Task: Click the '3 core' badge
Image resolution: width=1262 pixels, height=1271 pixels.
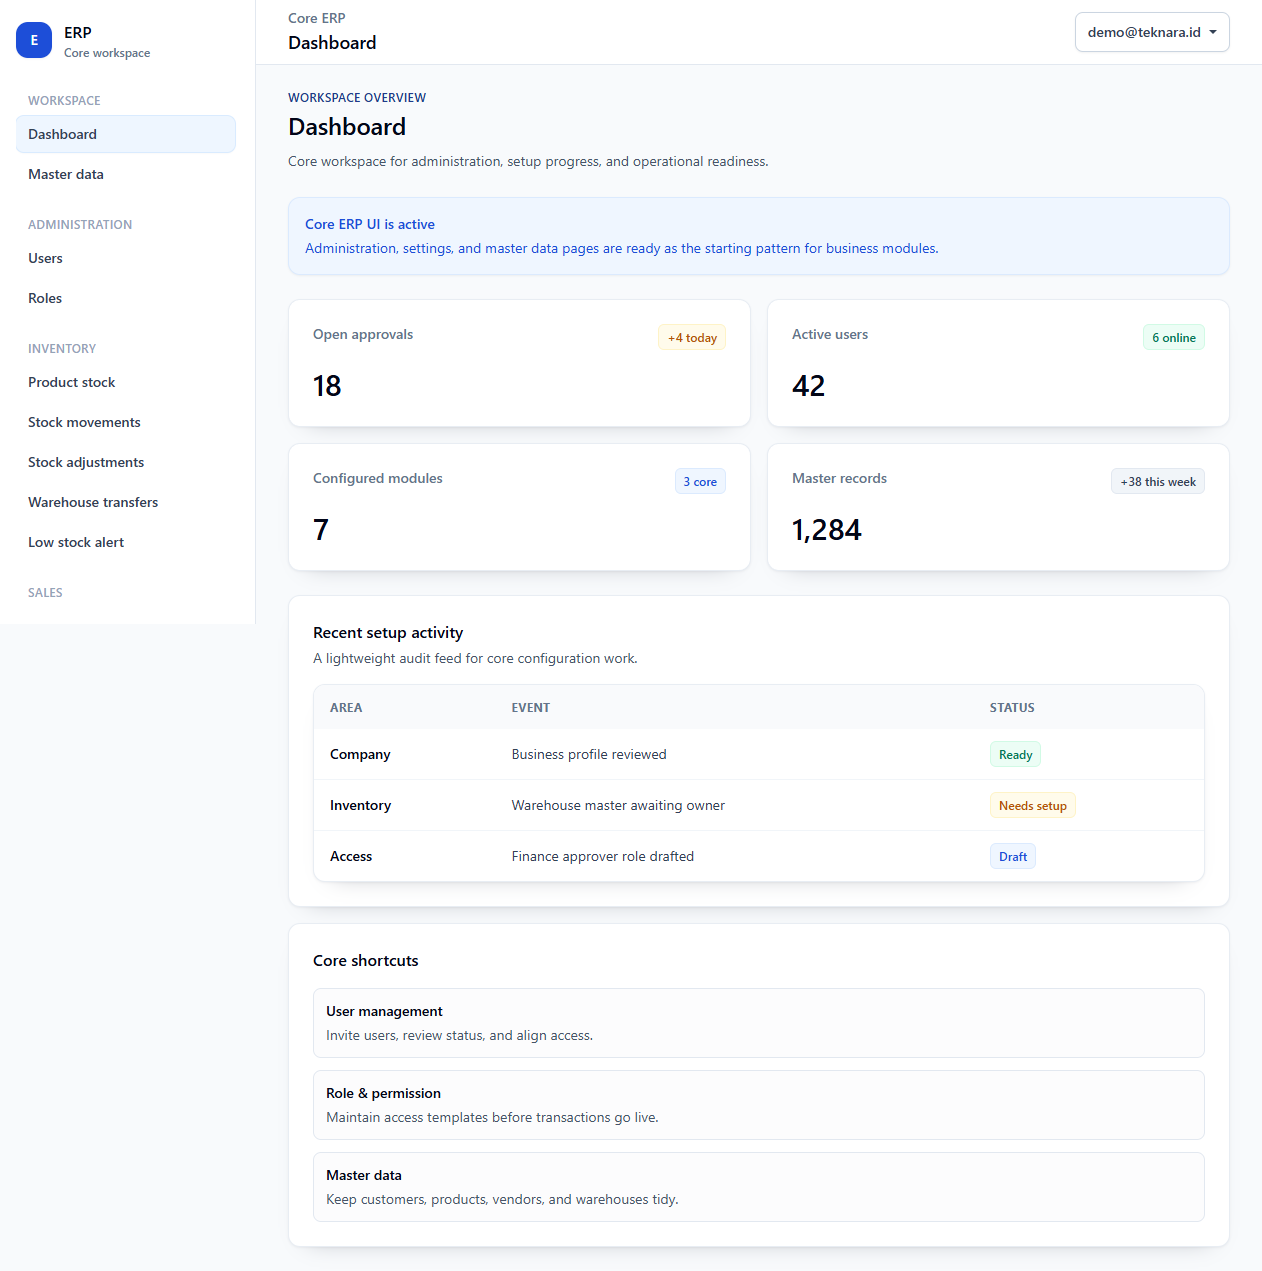Action: click(x=700, y=482)
